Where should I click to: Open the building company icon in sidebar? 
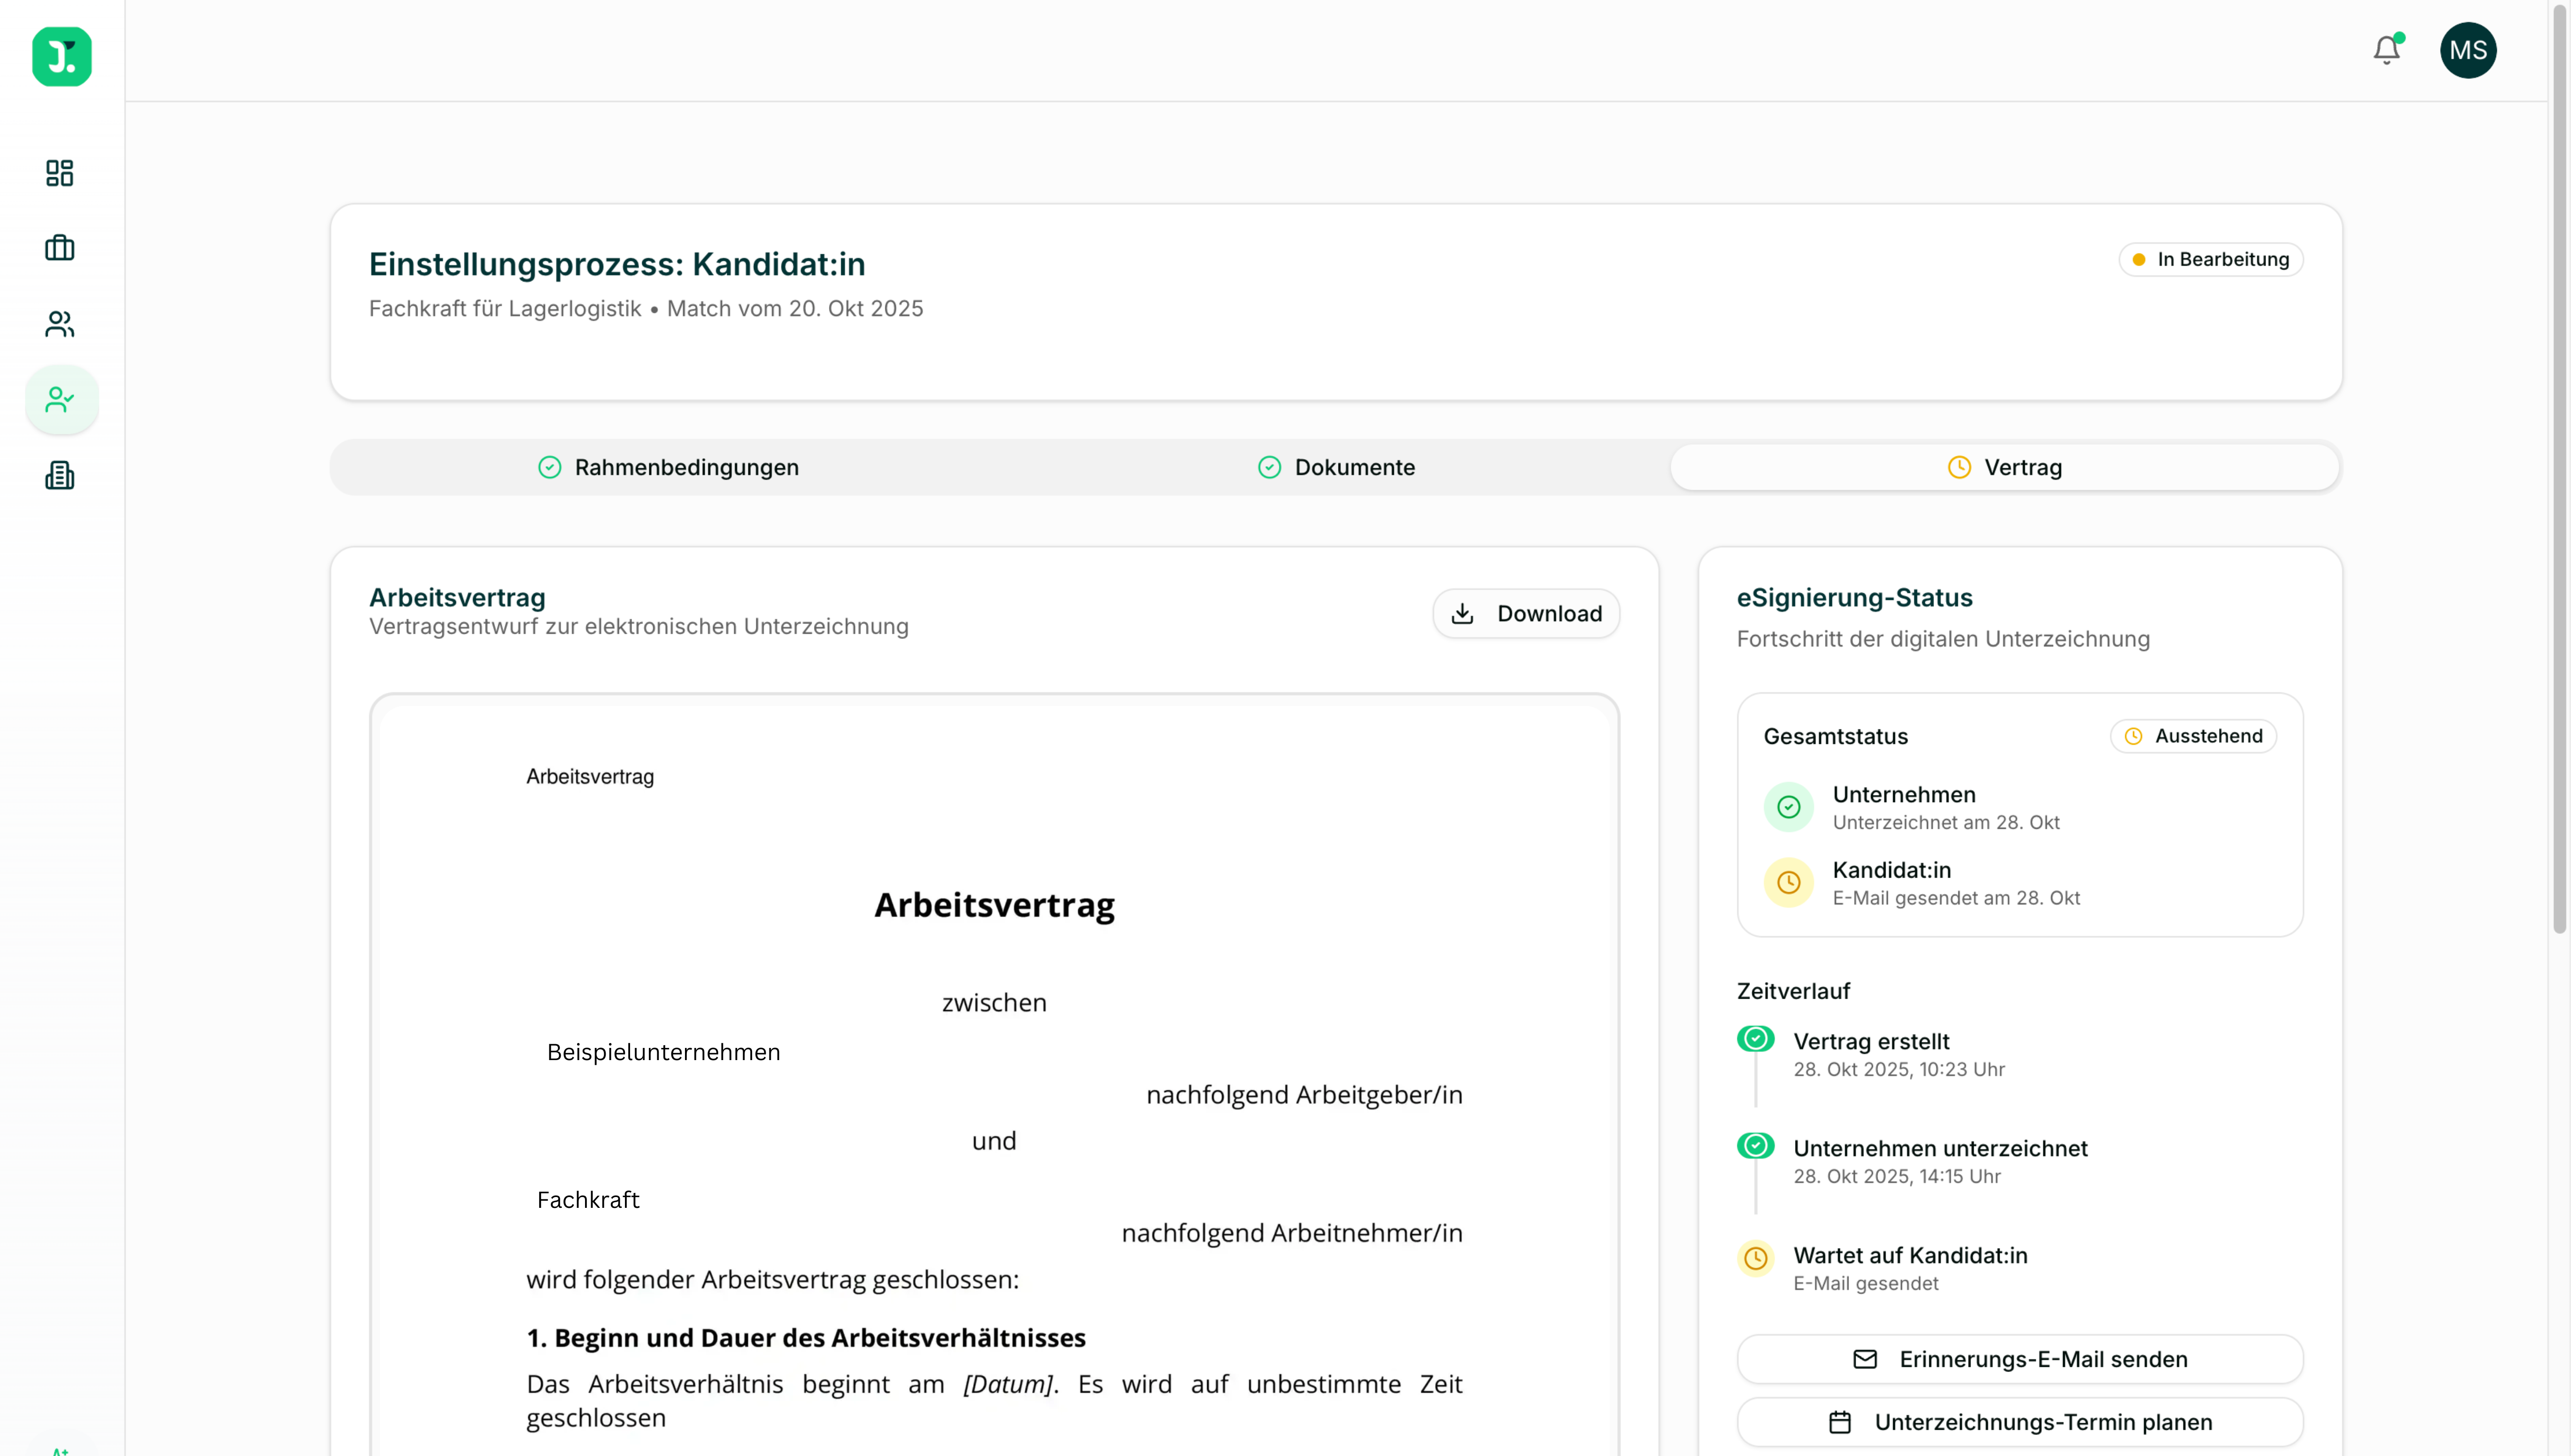click(60, 475)
